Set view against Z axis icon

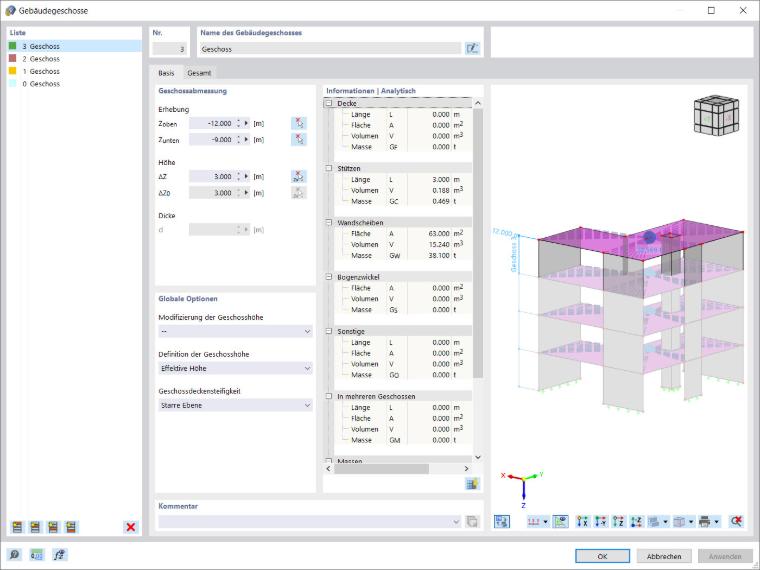(636, 522)
